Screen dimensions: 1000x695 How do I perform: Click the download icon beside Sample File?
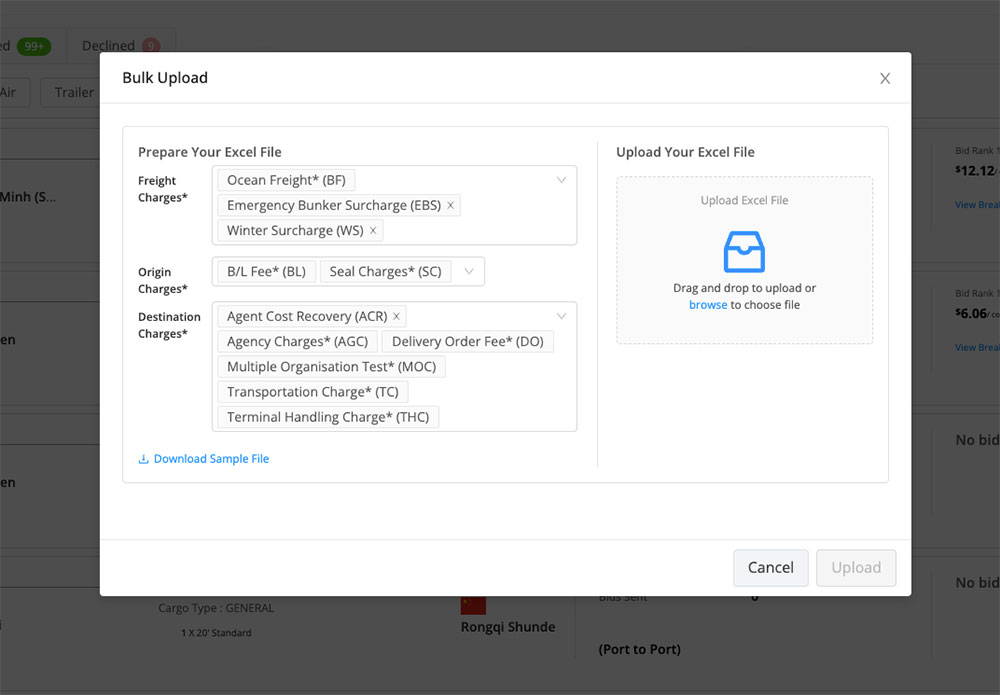click(x=143, y=459)
